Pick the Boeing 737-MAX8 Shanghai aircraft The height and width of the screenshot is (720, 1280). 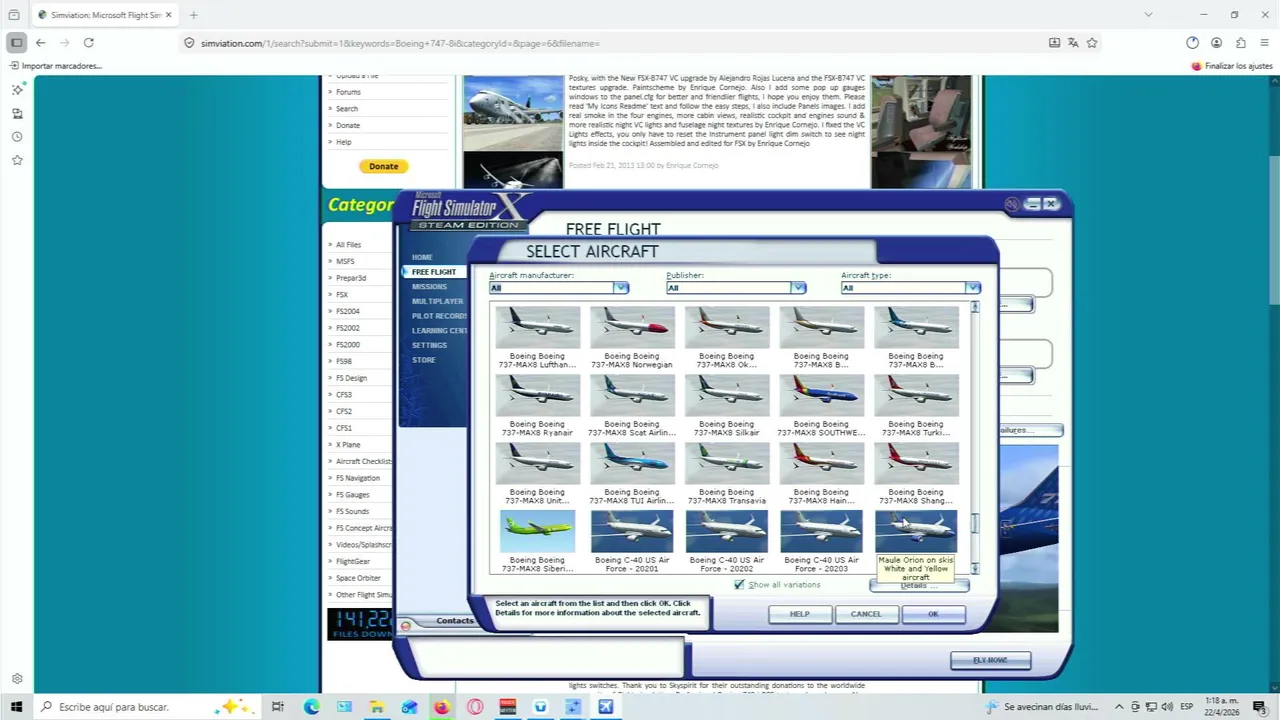pos(916,463)
